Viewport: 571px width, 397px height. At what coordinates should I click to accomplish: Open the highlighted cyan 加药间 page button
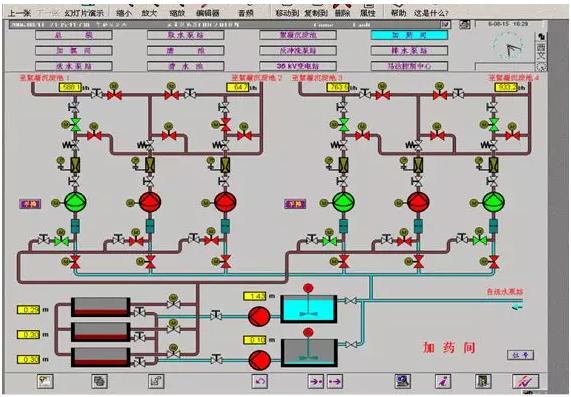(409, 35)
